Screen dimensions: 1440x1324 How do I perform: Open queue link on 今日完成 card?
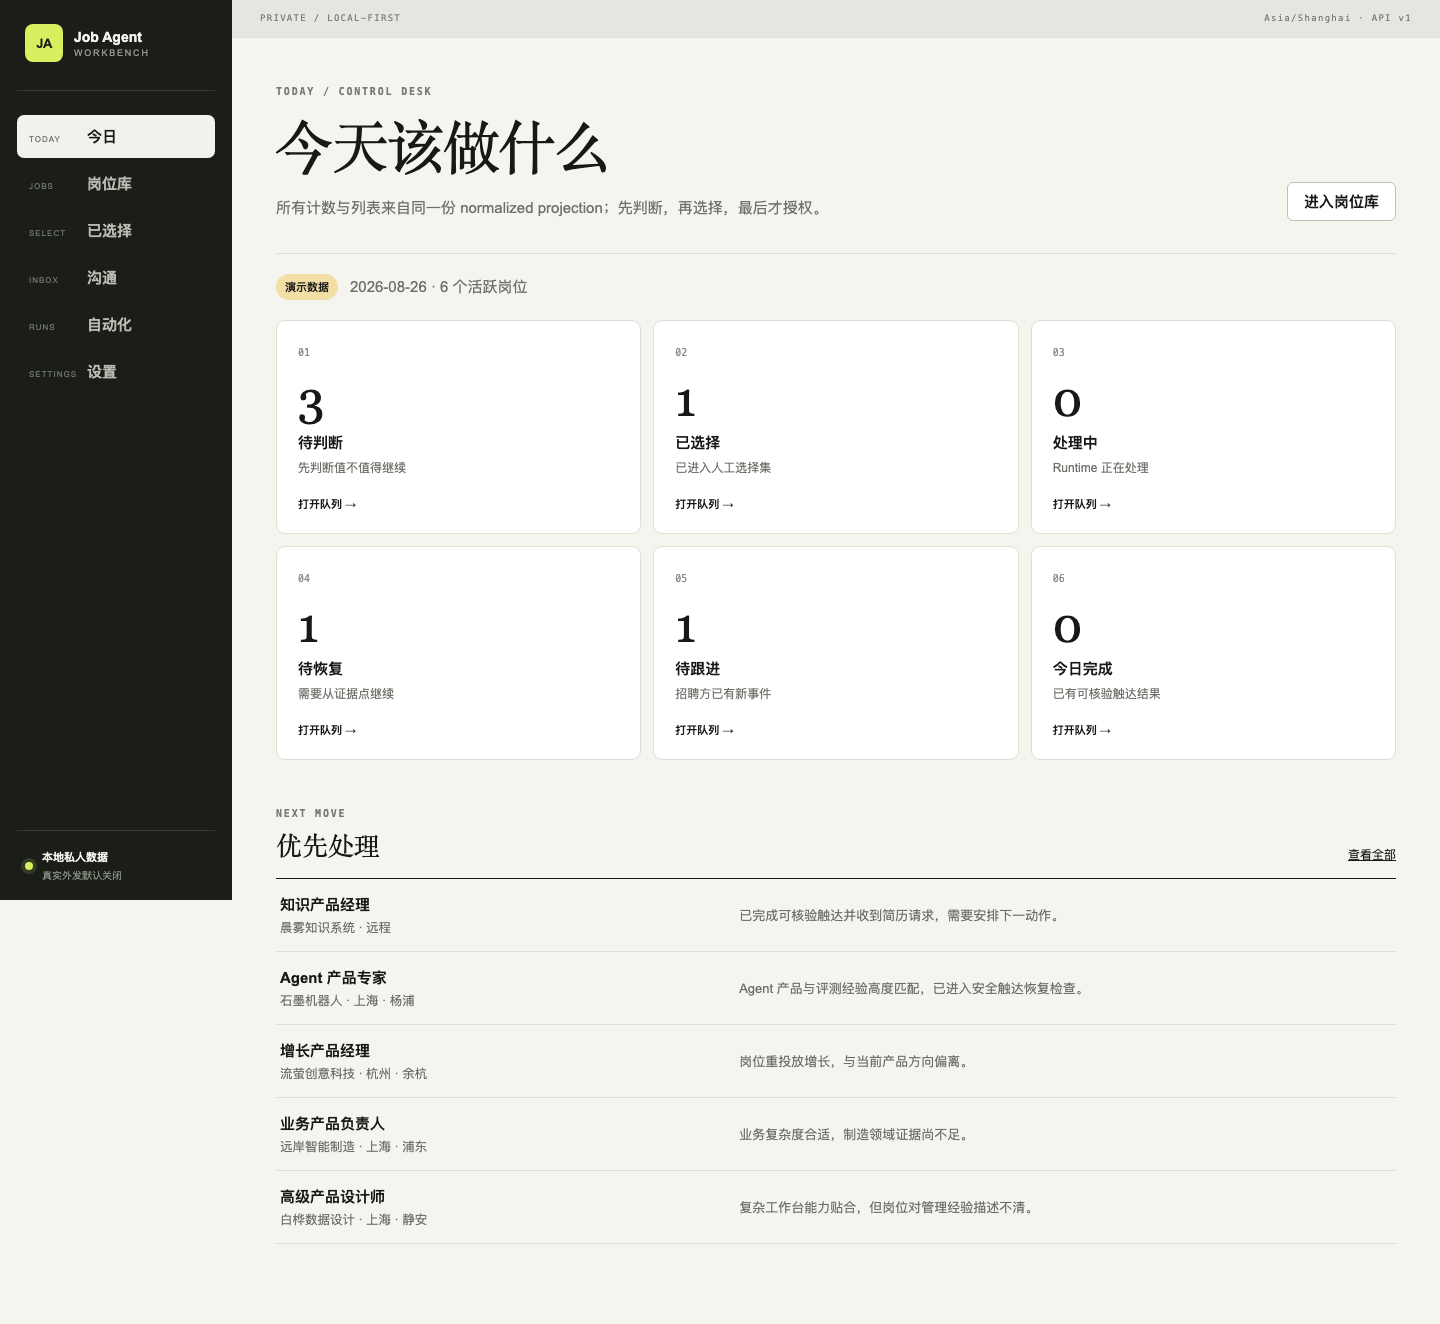1082,731
